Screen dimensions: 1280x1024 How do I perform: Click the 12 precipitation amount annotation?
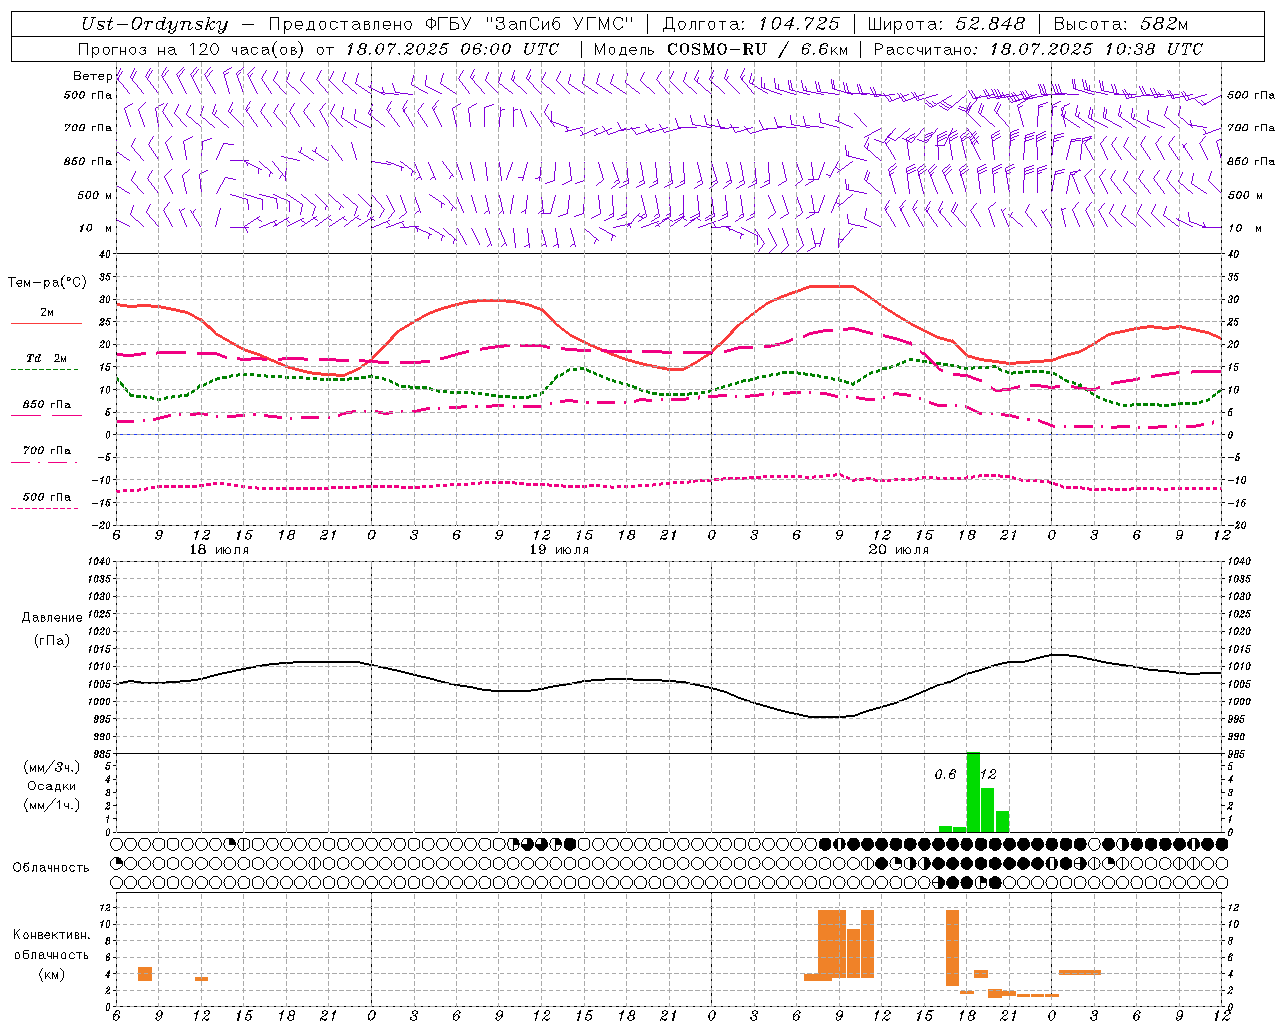pos(988,775)
